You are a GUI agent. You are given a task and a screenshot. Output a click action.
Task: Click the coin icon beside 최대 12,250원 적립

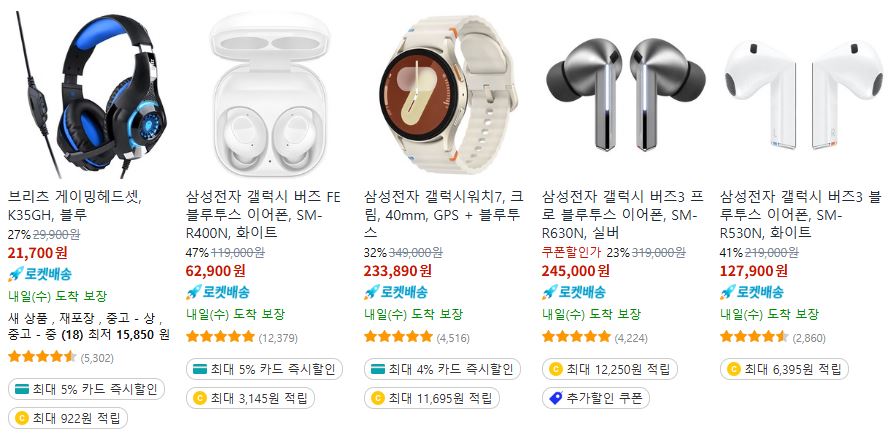556,369
